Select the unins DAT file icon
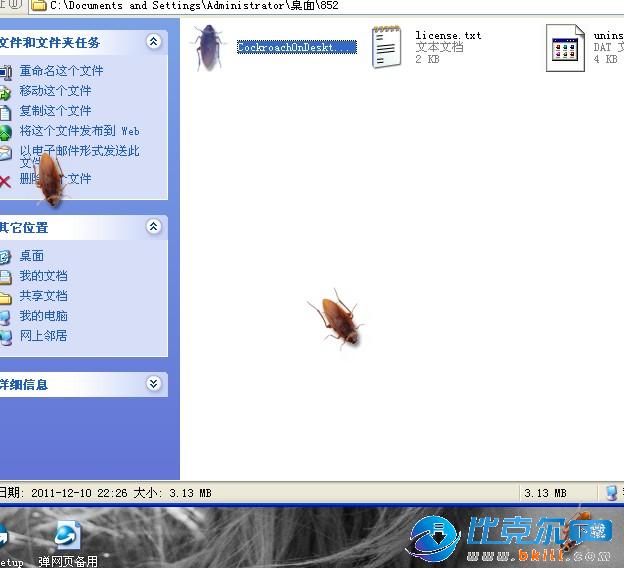Image resolution: width=624 pixels, height=568 pixels. pyautogui.click(x=565, y=47)
